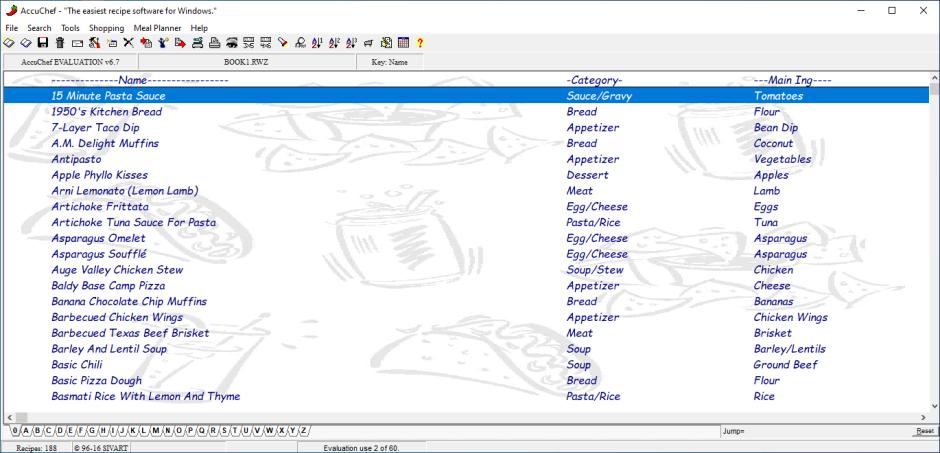Click the first open-book icon in toolbar

pos(8,43)
